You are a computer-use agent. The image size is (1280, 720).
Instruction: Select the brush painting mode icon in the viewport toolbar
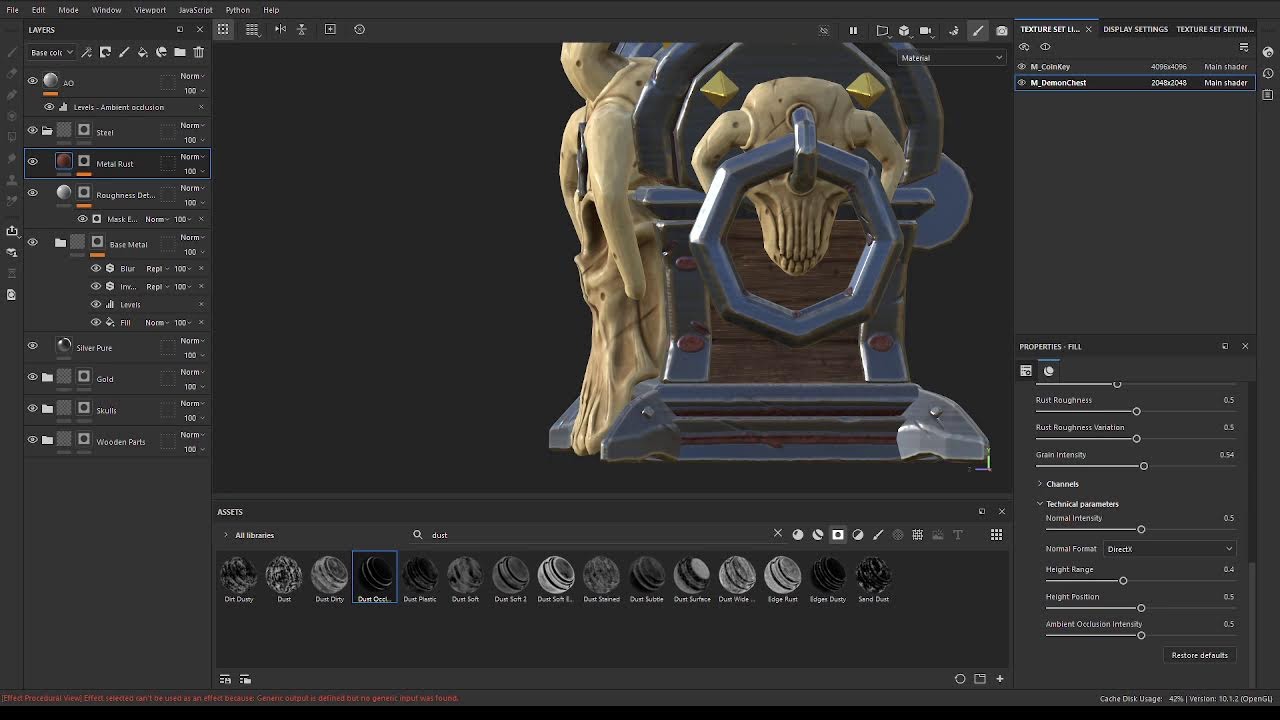click(978, 30)
